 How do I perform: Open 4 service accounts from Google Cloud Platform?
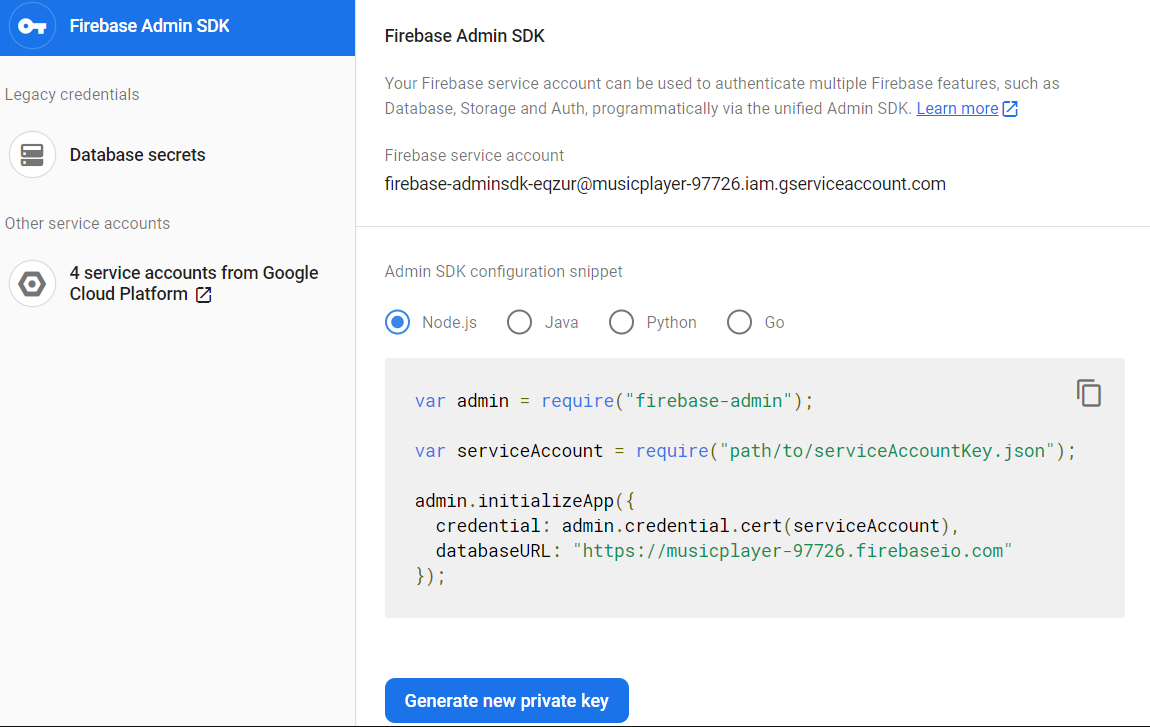coord(177,284)
